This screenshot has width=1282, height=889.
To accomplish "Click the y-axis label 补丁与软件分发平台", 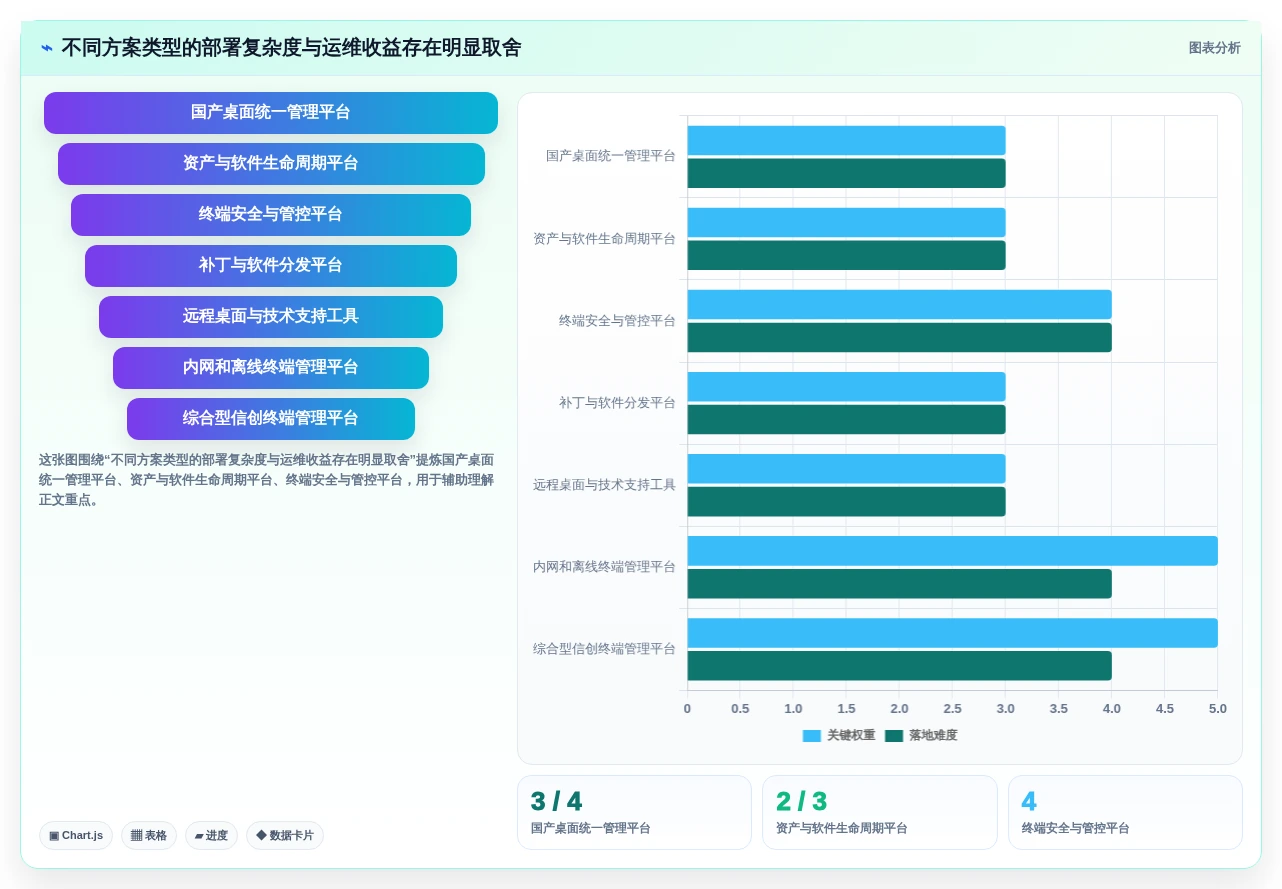I will click(617, 403).
